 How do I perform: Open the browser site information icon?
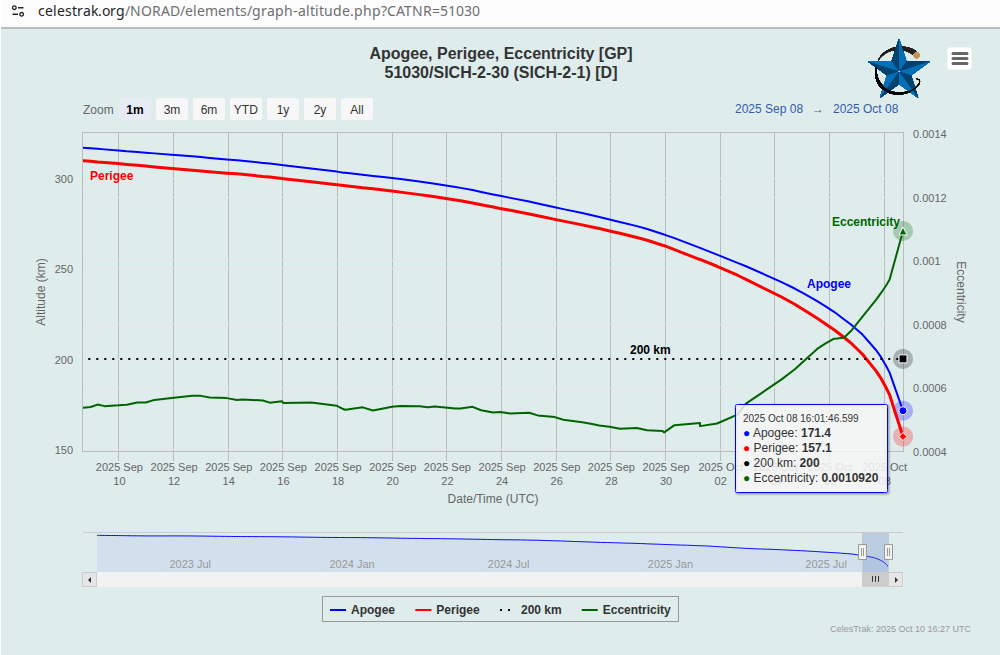[x=18, y=11]
